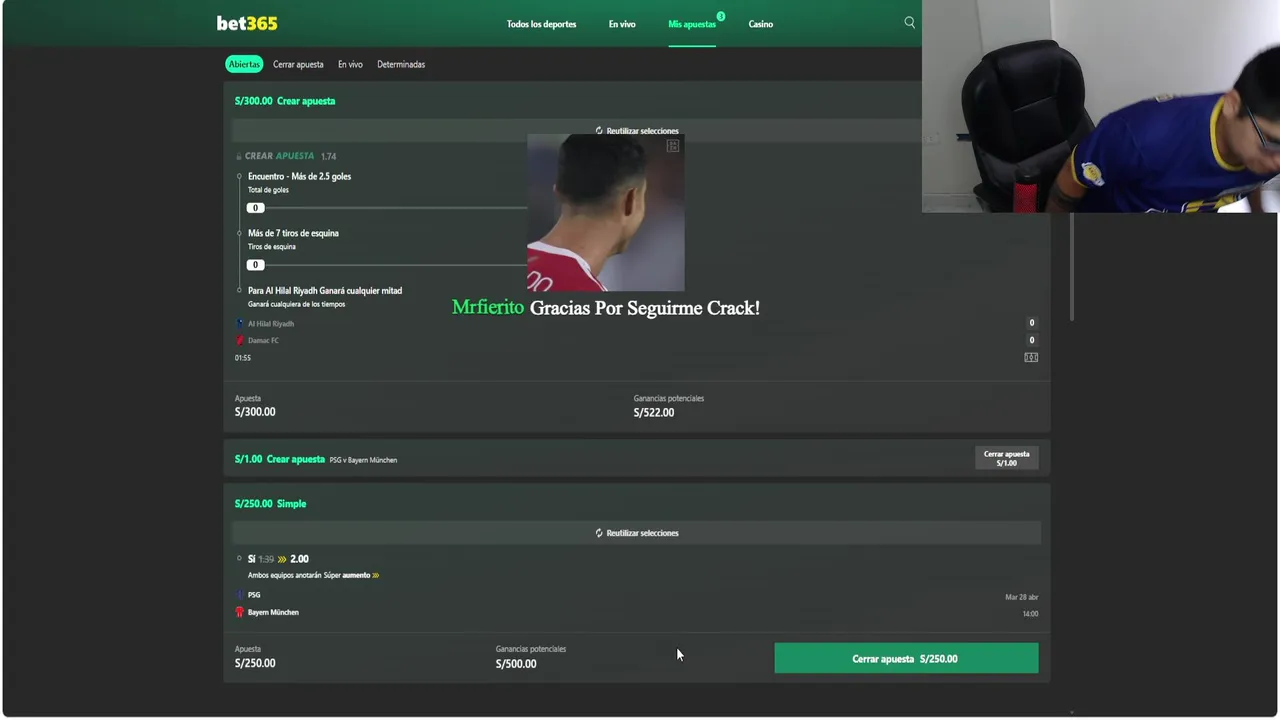Click the 01:55 match clock
Screen dimensions: 1280x720
point(243,358)
